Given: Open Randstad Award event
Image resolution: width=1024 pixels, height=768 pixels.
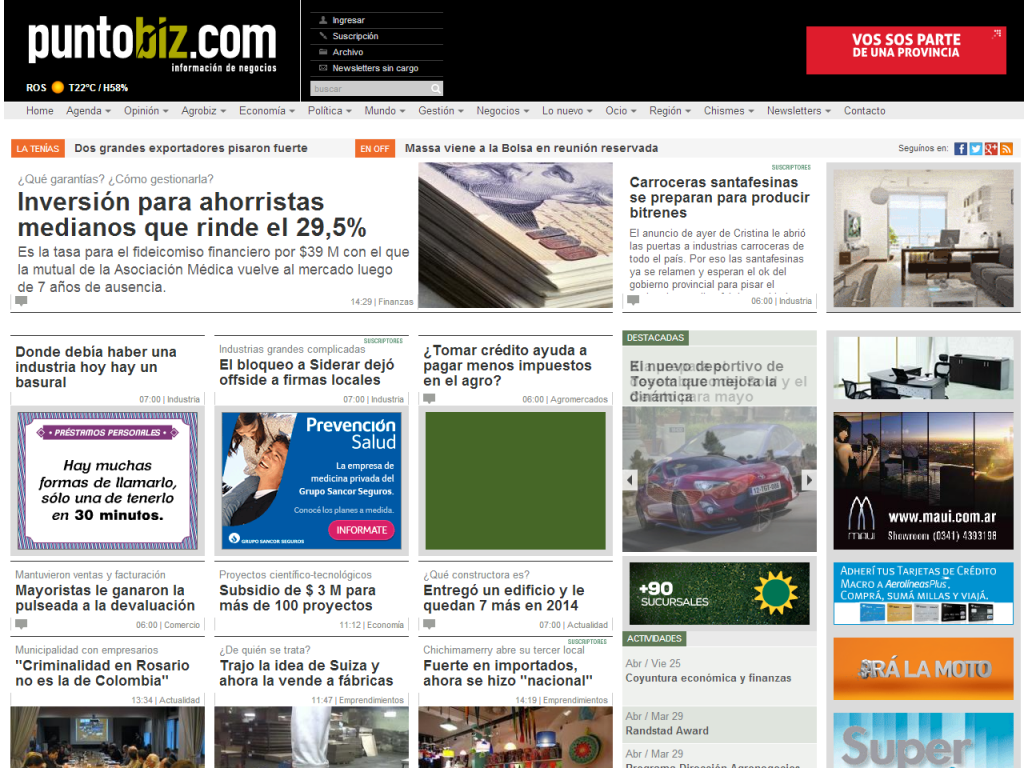Looking at the screenshot, I should point(667,731).
